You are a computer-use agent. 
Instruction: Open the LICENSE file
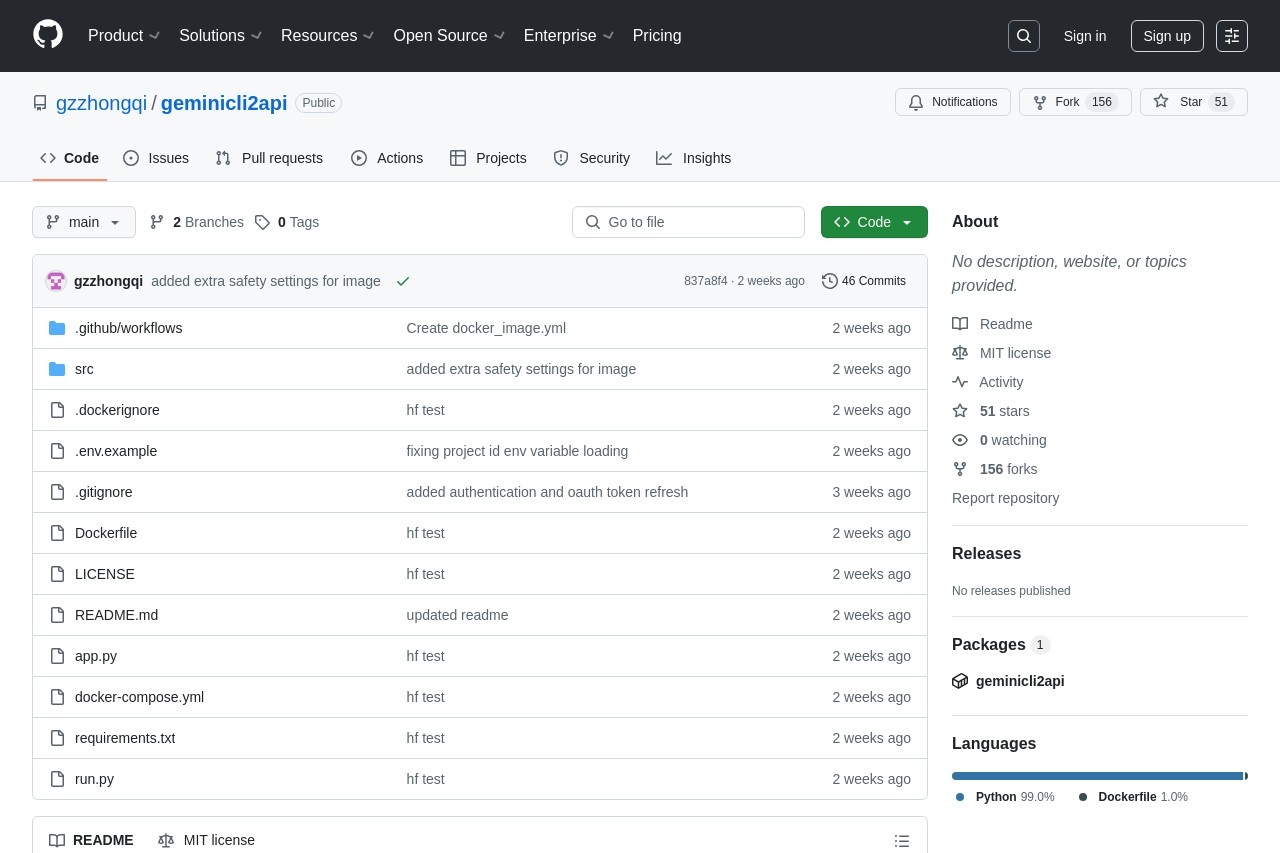[105, 574]
